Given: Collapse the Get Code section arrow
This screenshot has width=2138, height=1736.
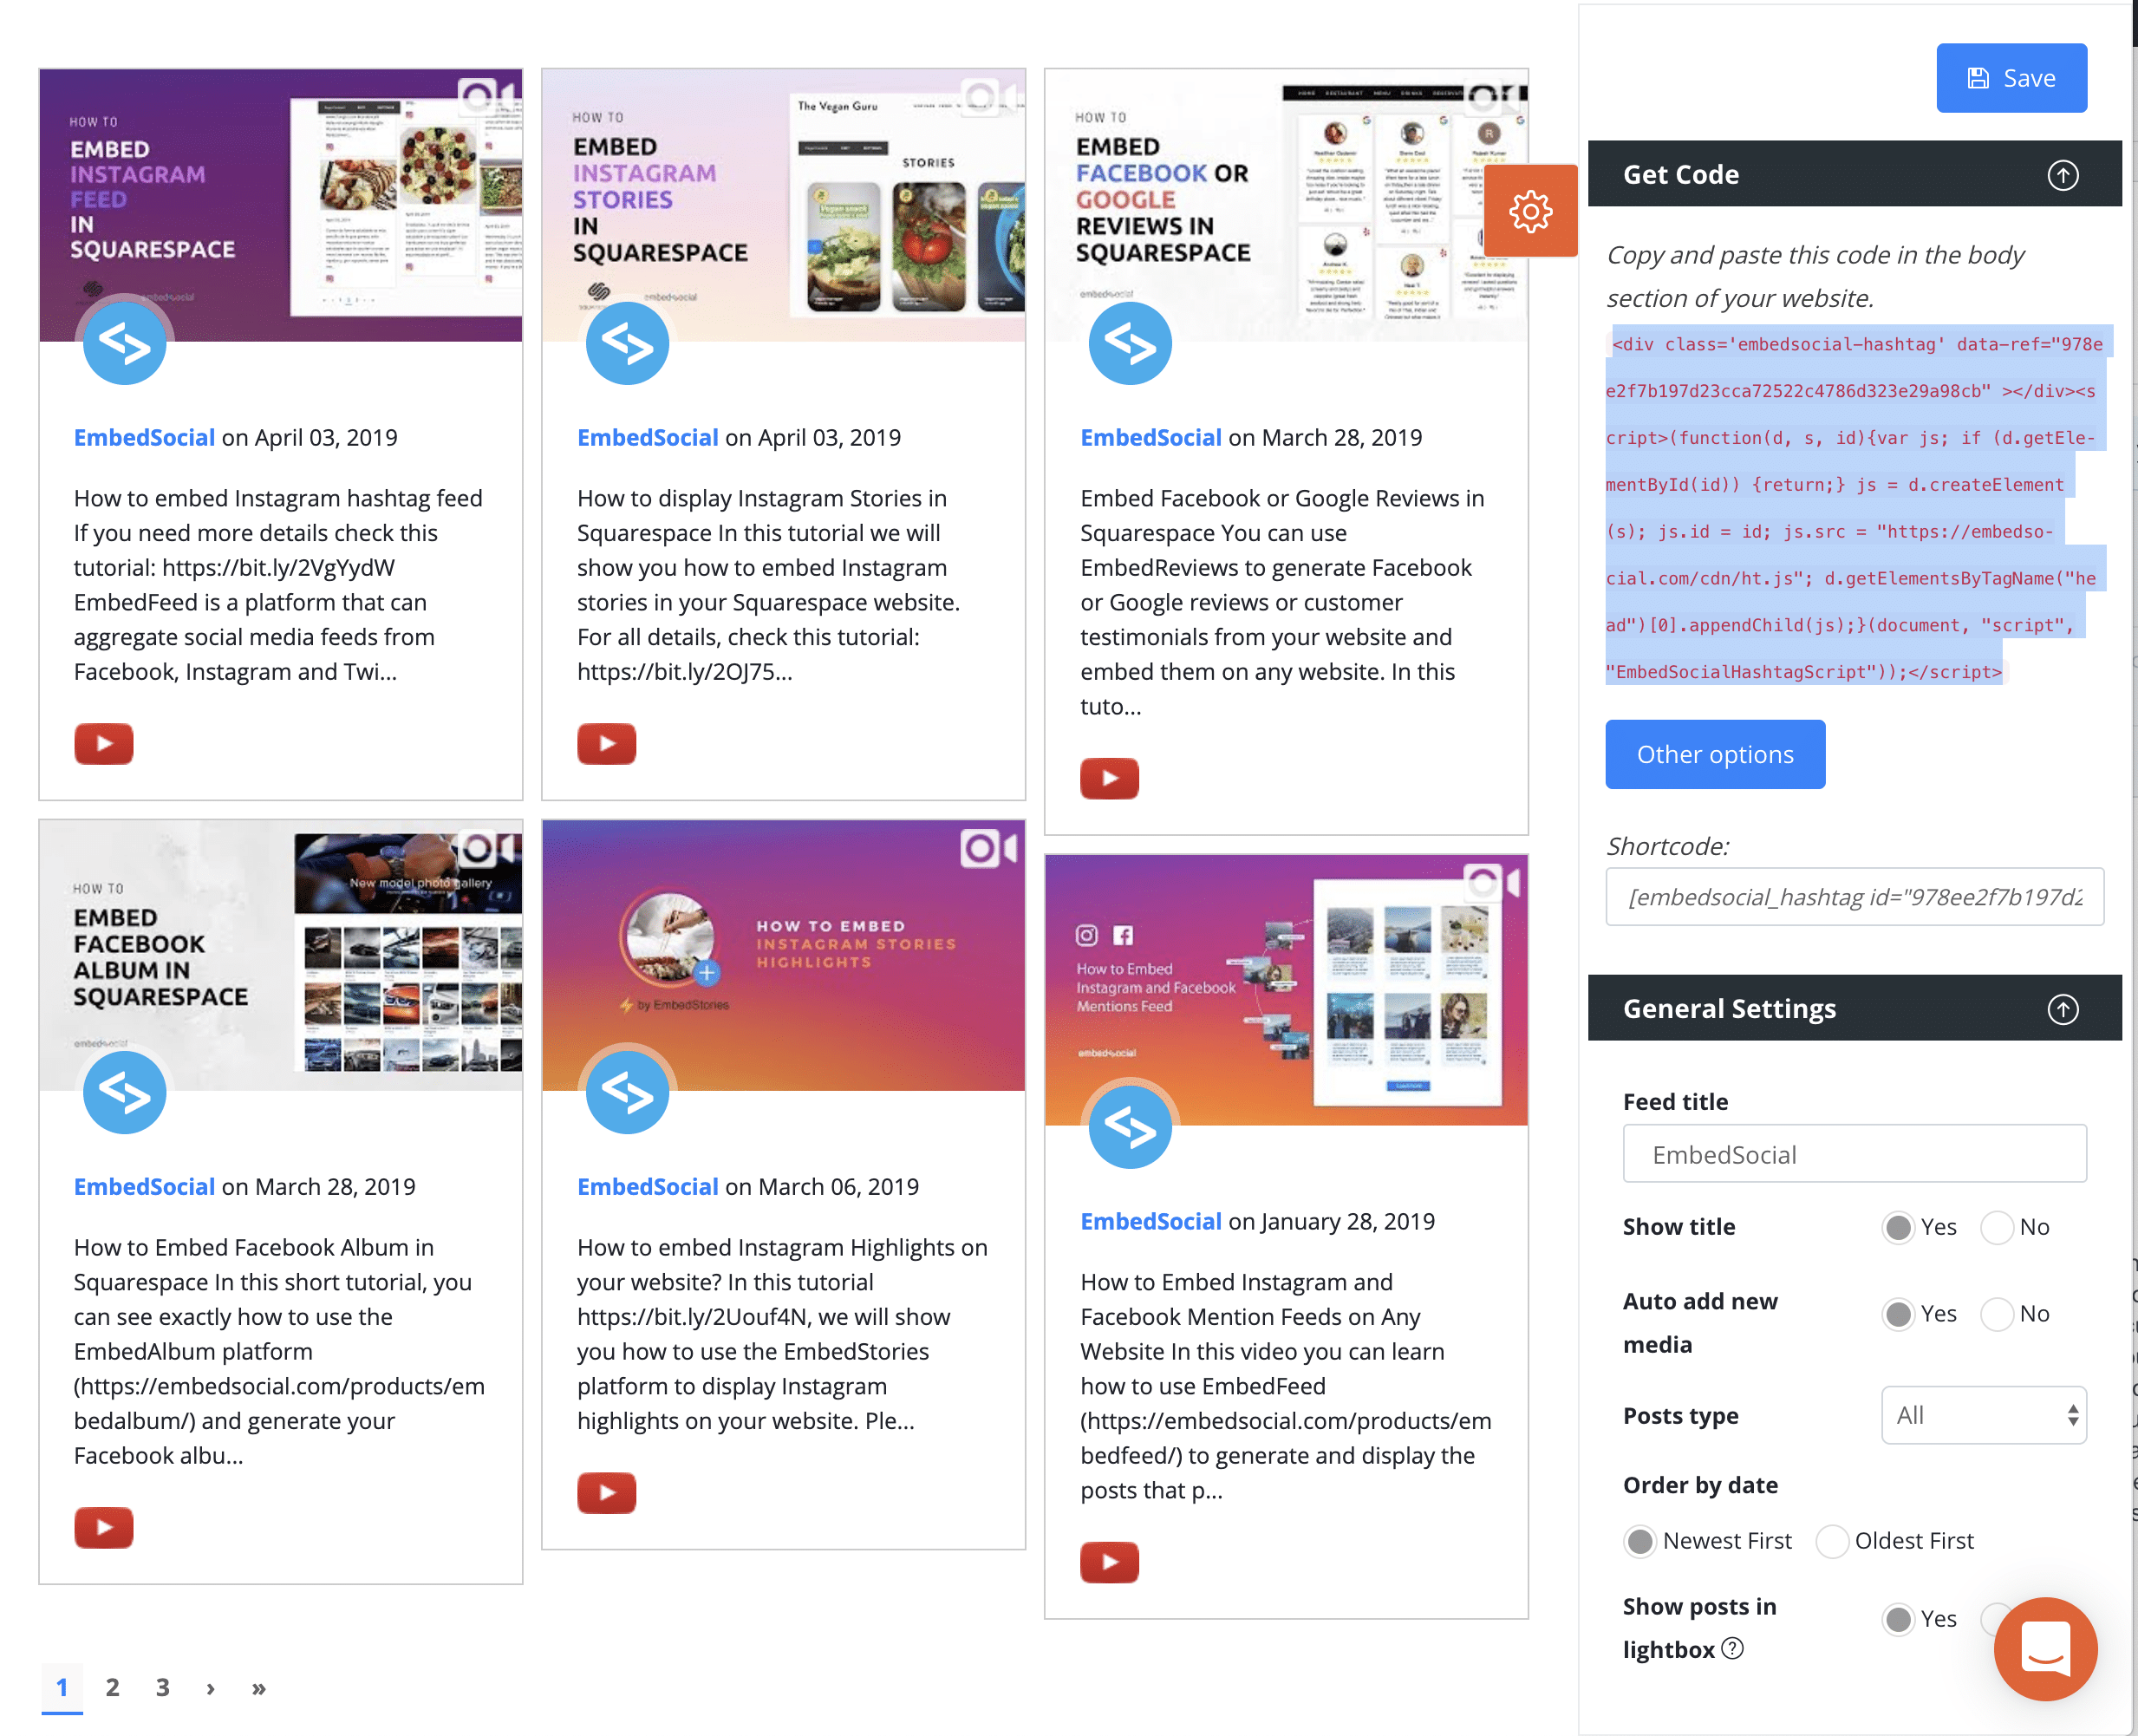Looking at the screenshot, I should tap(2062, 175).
